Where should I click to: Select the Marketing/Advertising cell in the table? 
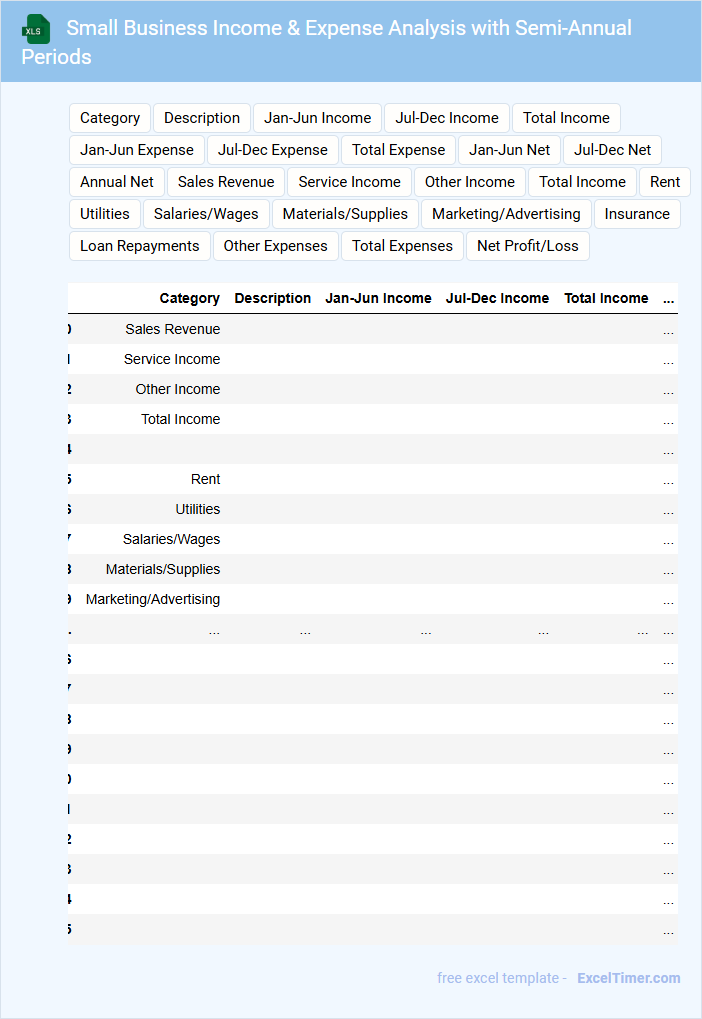click(x=153, y=599)
